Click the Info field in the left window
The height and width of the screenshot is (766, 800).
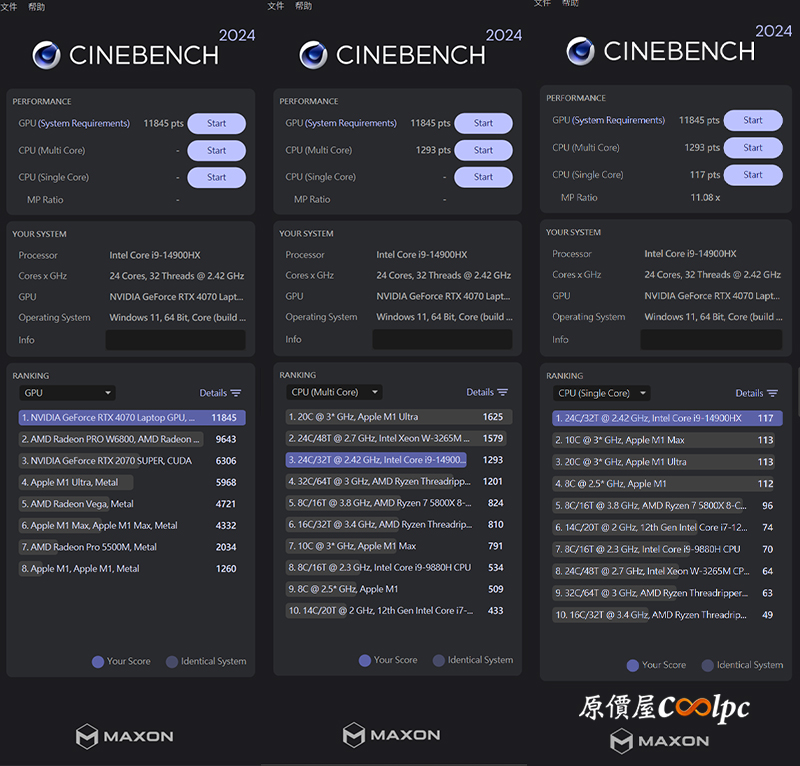click(x=176, y=340)
